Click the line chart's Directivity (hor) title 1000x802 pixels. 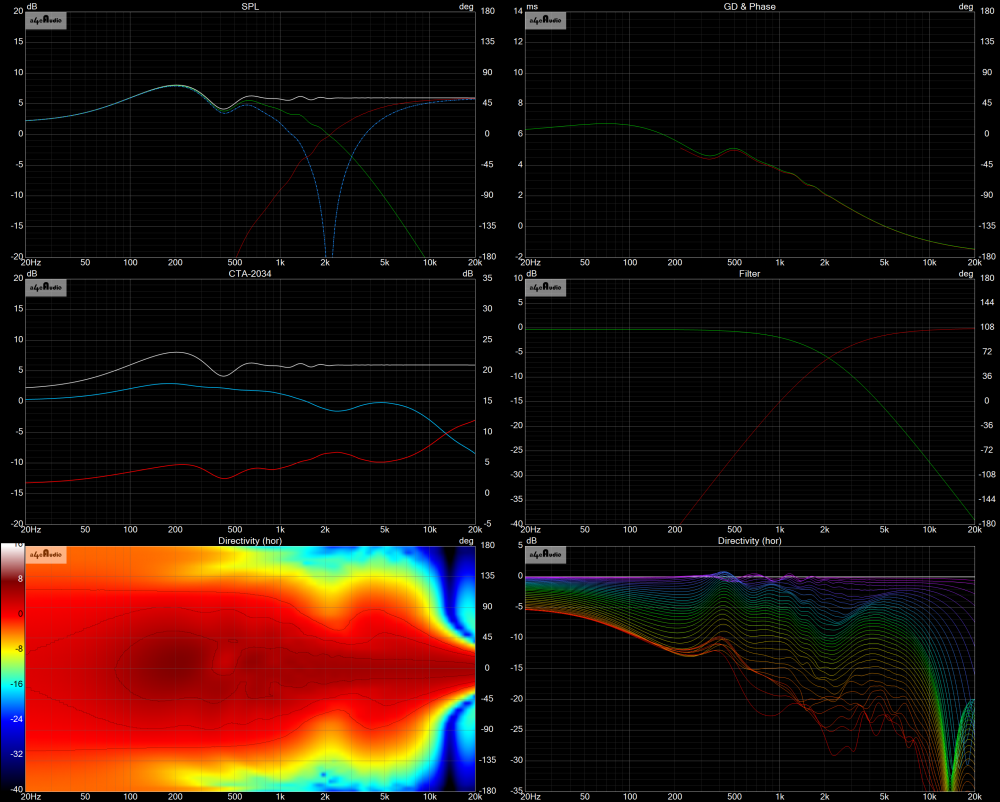pyautogui.click(x=749, y=540)
